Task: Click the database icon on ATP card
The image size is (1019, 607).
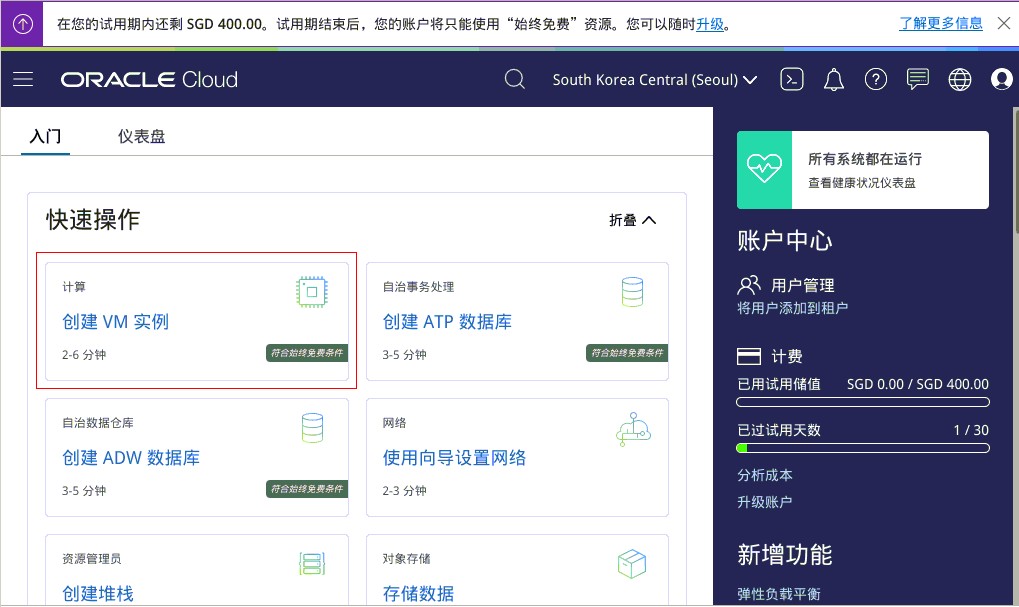Action: (x=632, y=291)
